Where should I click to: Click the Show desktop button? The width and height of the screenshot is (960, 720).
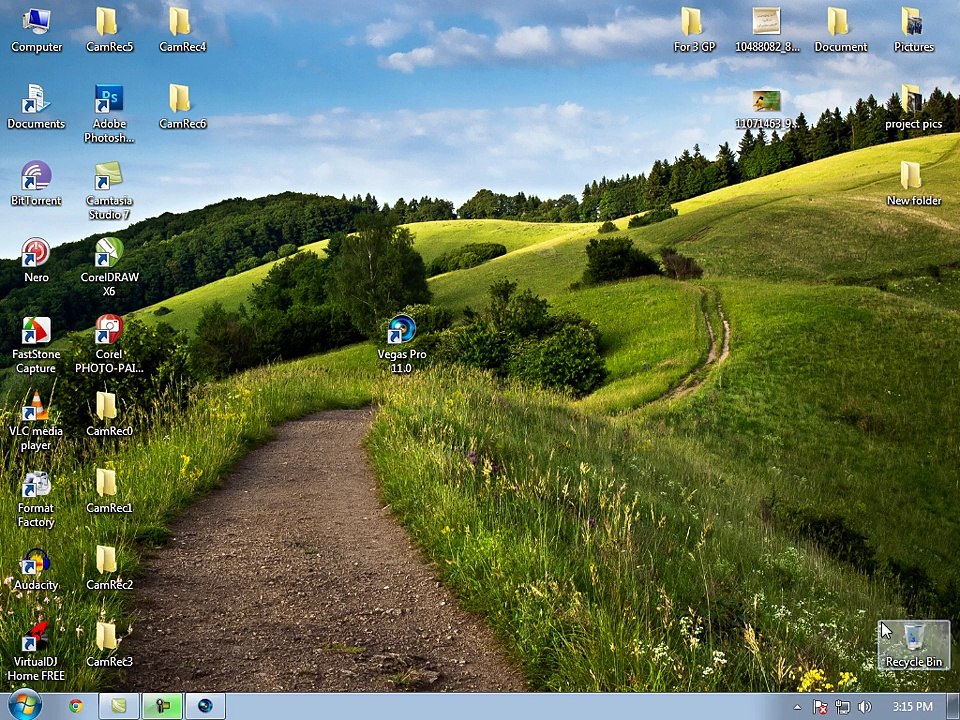954,707
